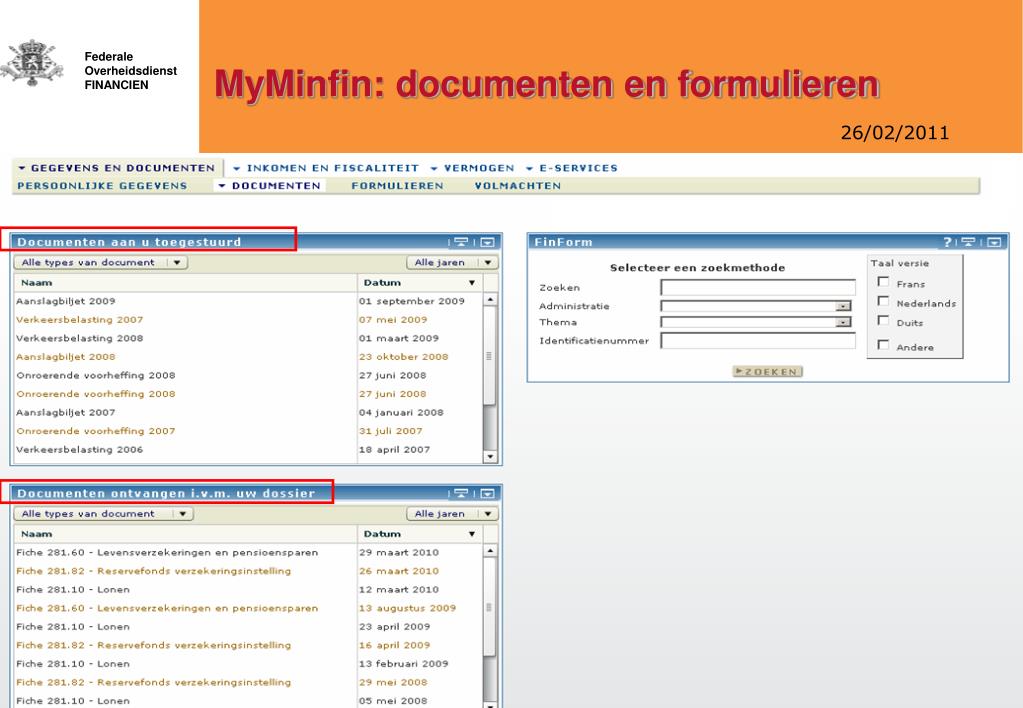Viewport: 1023px width, 708px height.
Task: Open the 'Gegevens en documenten' menu
Action: (117, 168)
